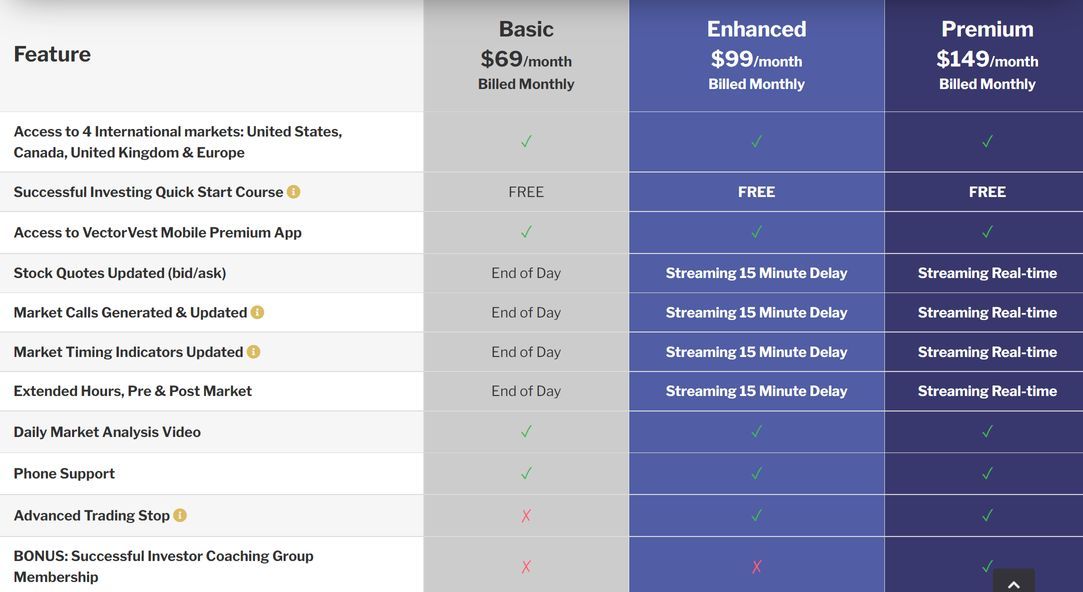Open info tooltip for Market Timing Indicators
The width and height of the screenshot is (1083, 592).
click(x=253, y=352)
